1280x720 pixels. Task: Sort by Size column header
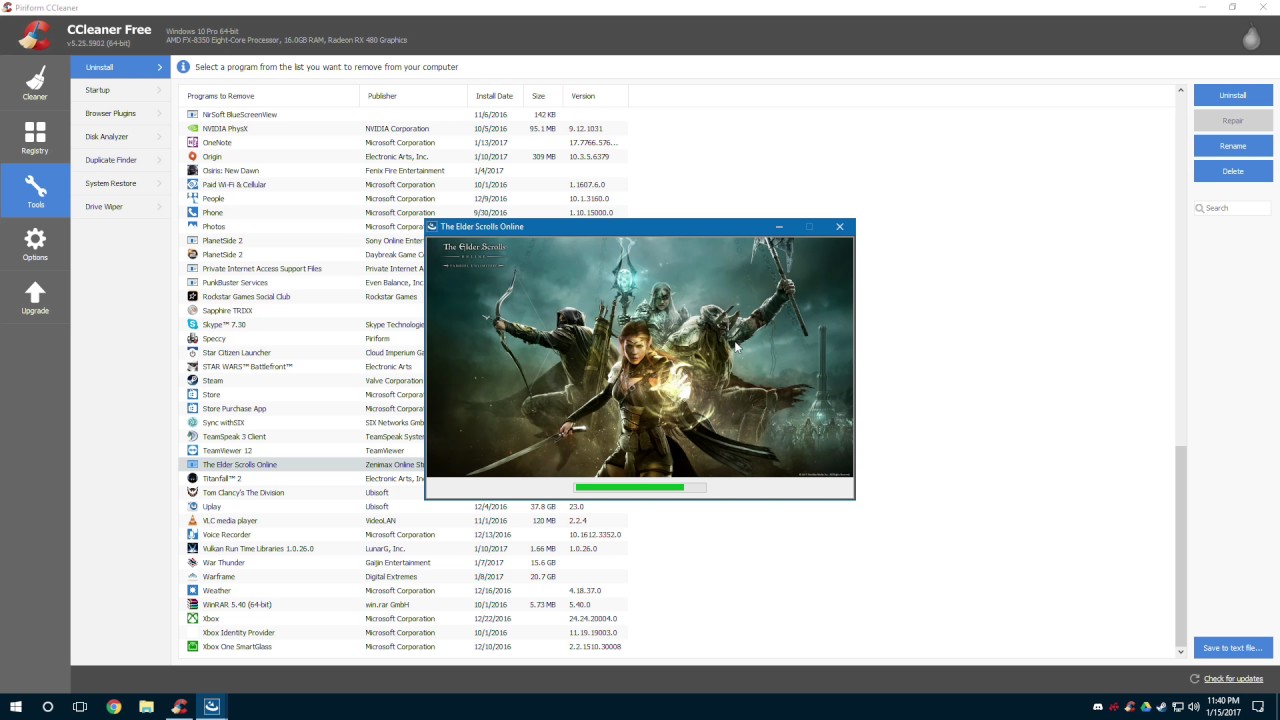(543, 96)
